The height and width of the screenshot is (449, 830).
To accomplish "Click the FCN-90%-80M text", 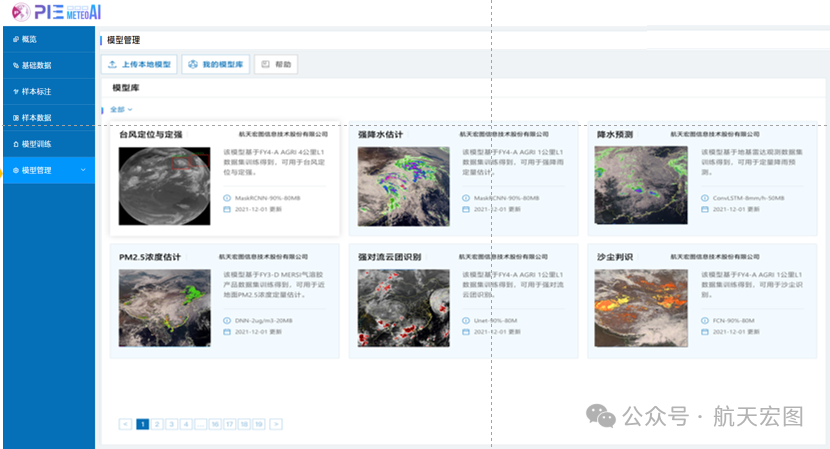I will click(x=734, y=321).
